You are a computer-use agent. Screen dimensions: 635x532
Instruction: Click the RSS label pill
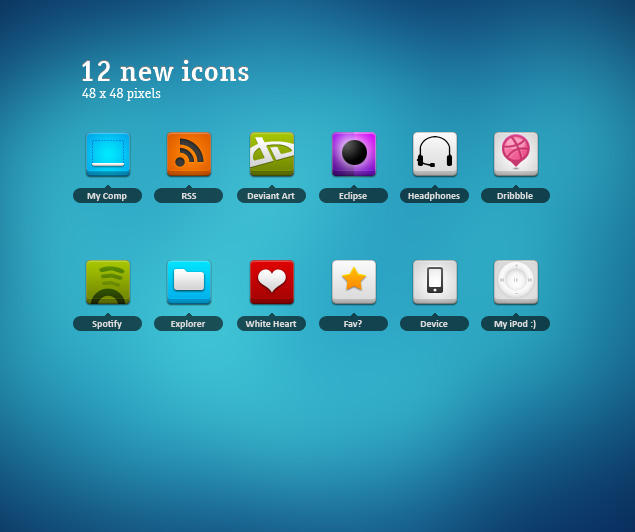click(x=188, y=196)
